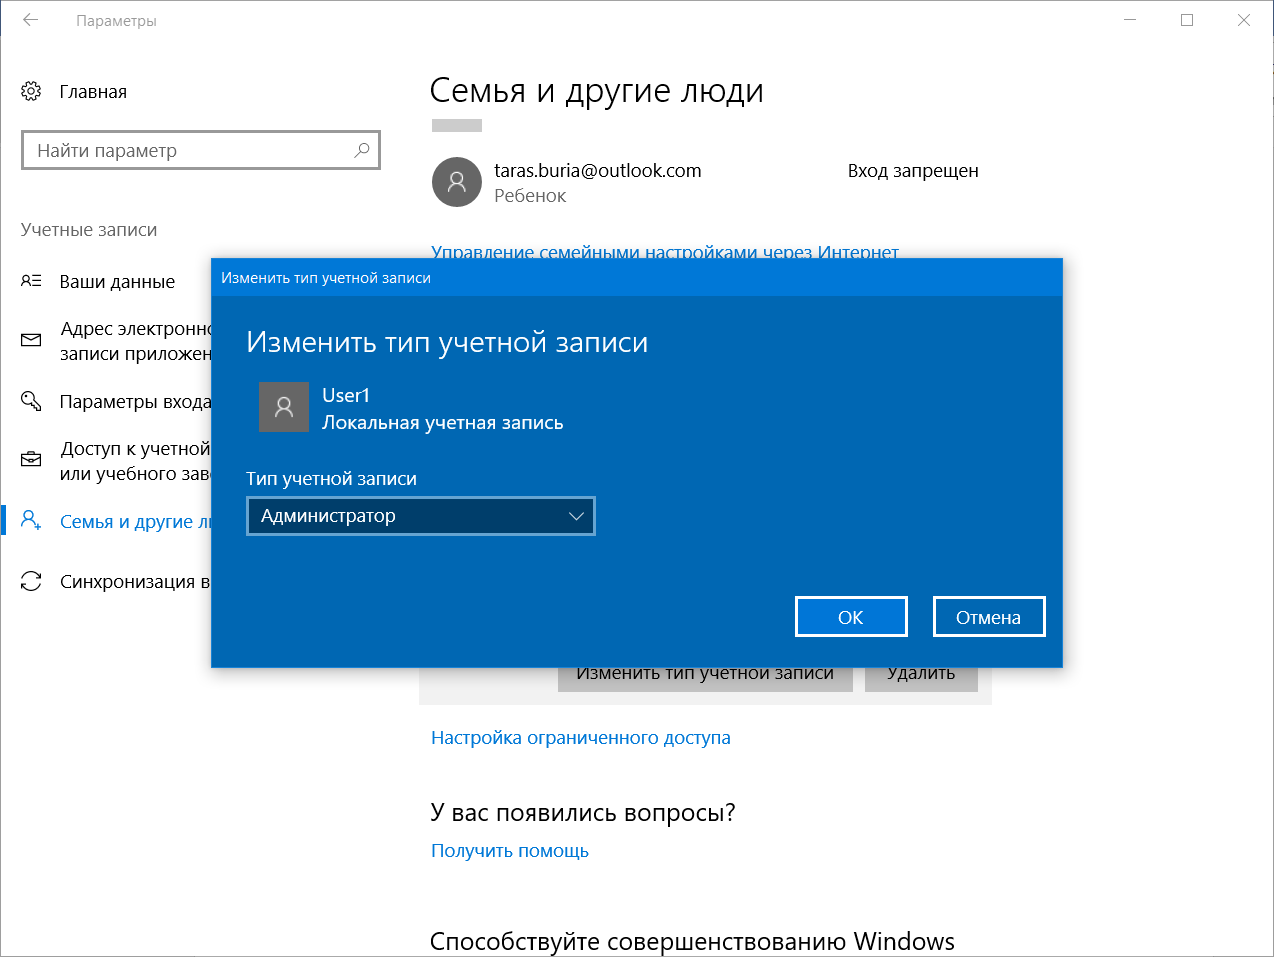
Task: Close the Параметры window
Action: pyautogui.click(x=1244, y=20)
